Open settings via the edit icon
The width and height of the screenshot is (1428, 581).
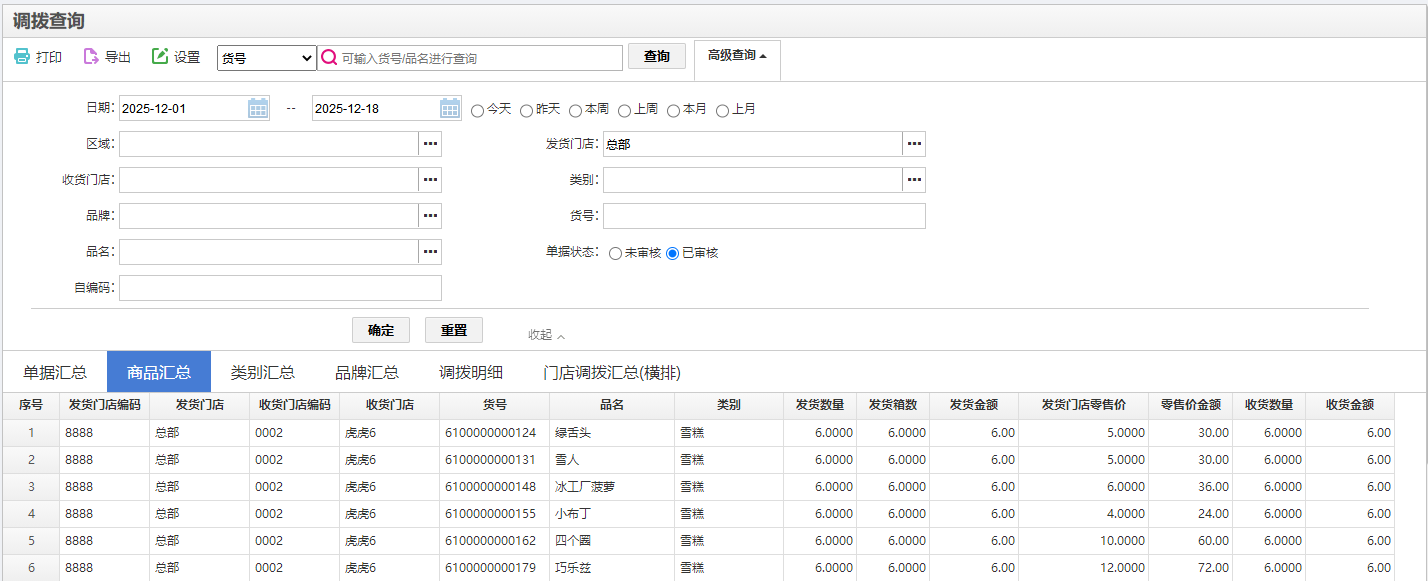[160, 57]
